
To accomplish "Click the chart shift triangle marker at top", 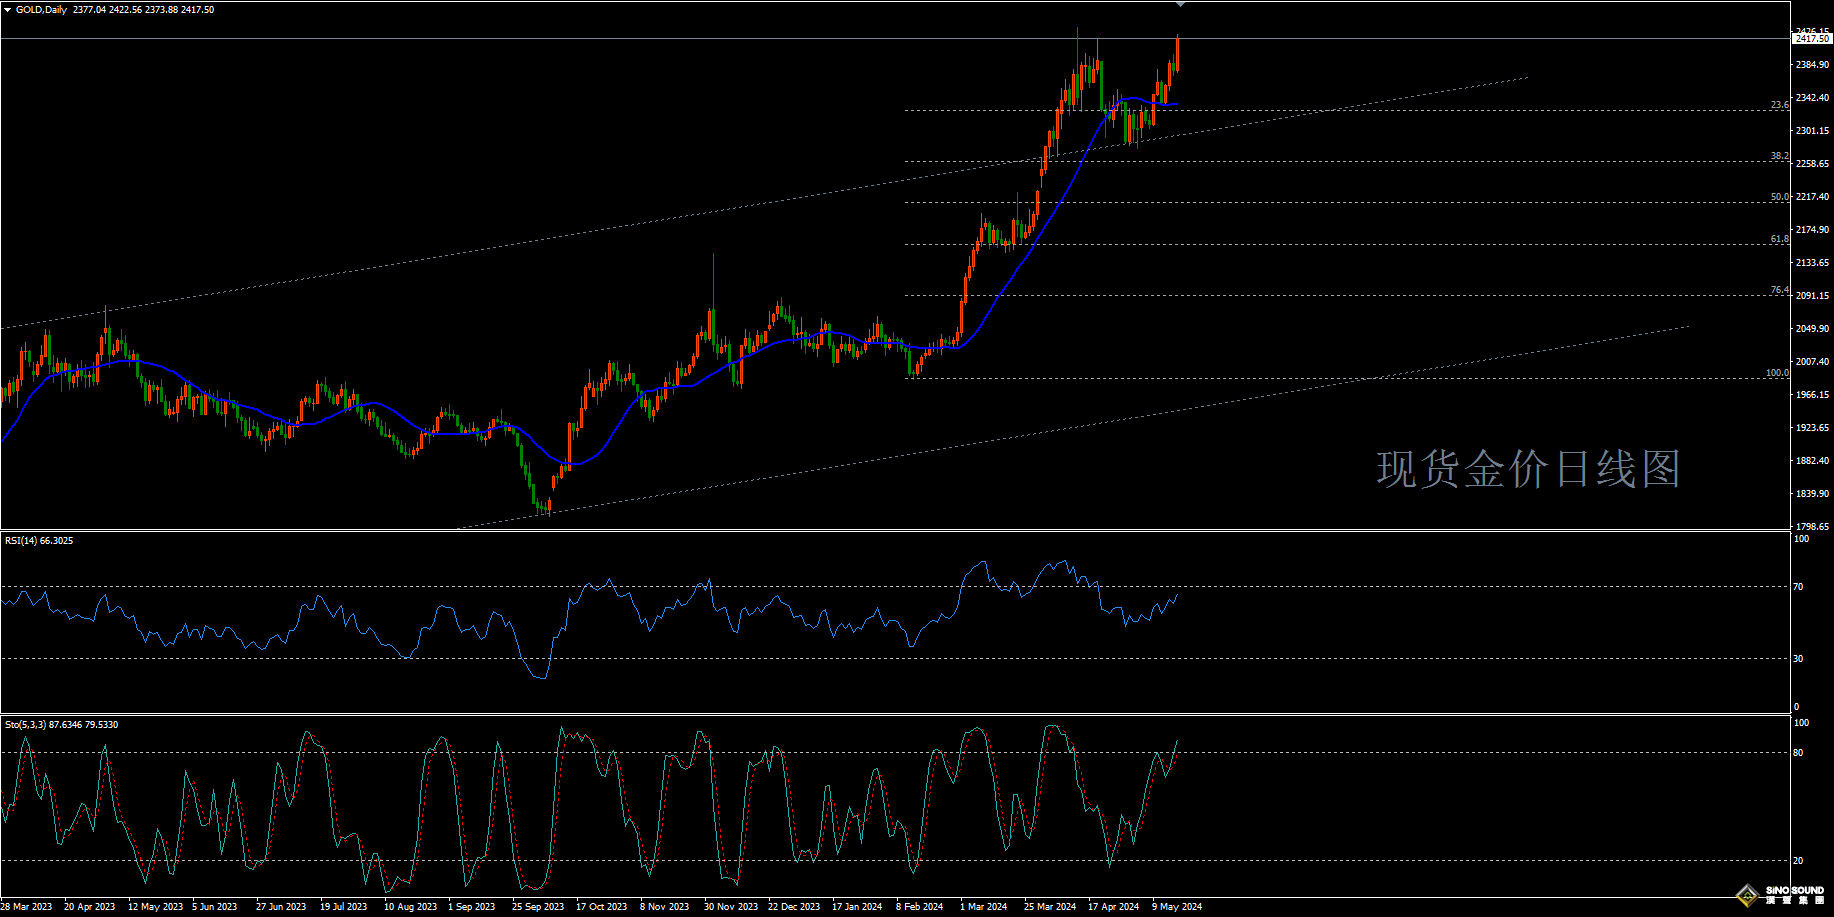I will 1180,5.
